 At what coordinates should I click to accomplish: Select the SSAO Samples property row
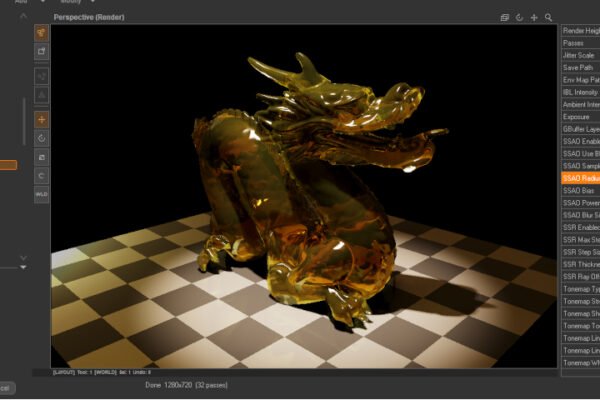coord(580,166)
